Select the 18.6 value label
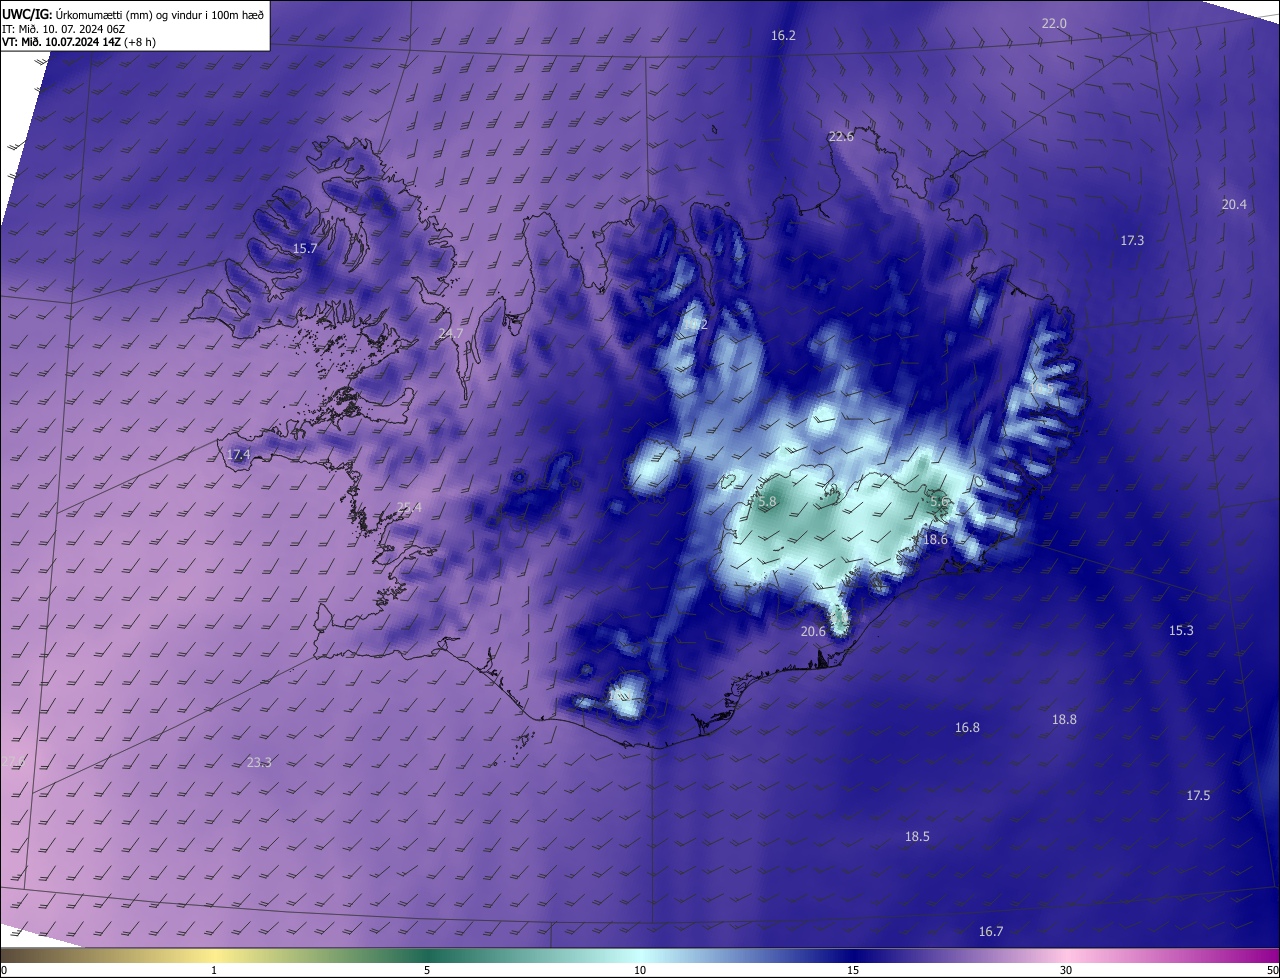The image size is (1280, 978). click(x=935, y=539)
